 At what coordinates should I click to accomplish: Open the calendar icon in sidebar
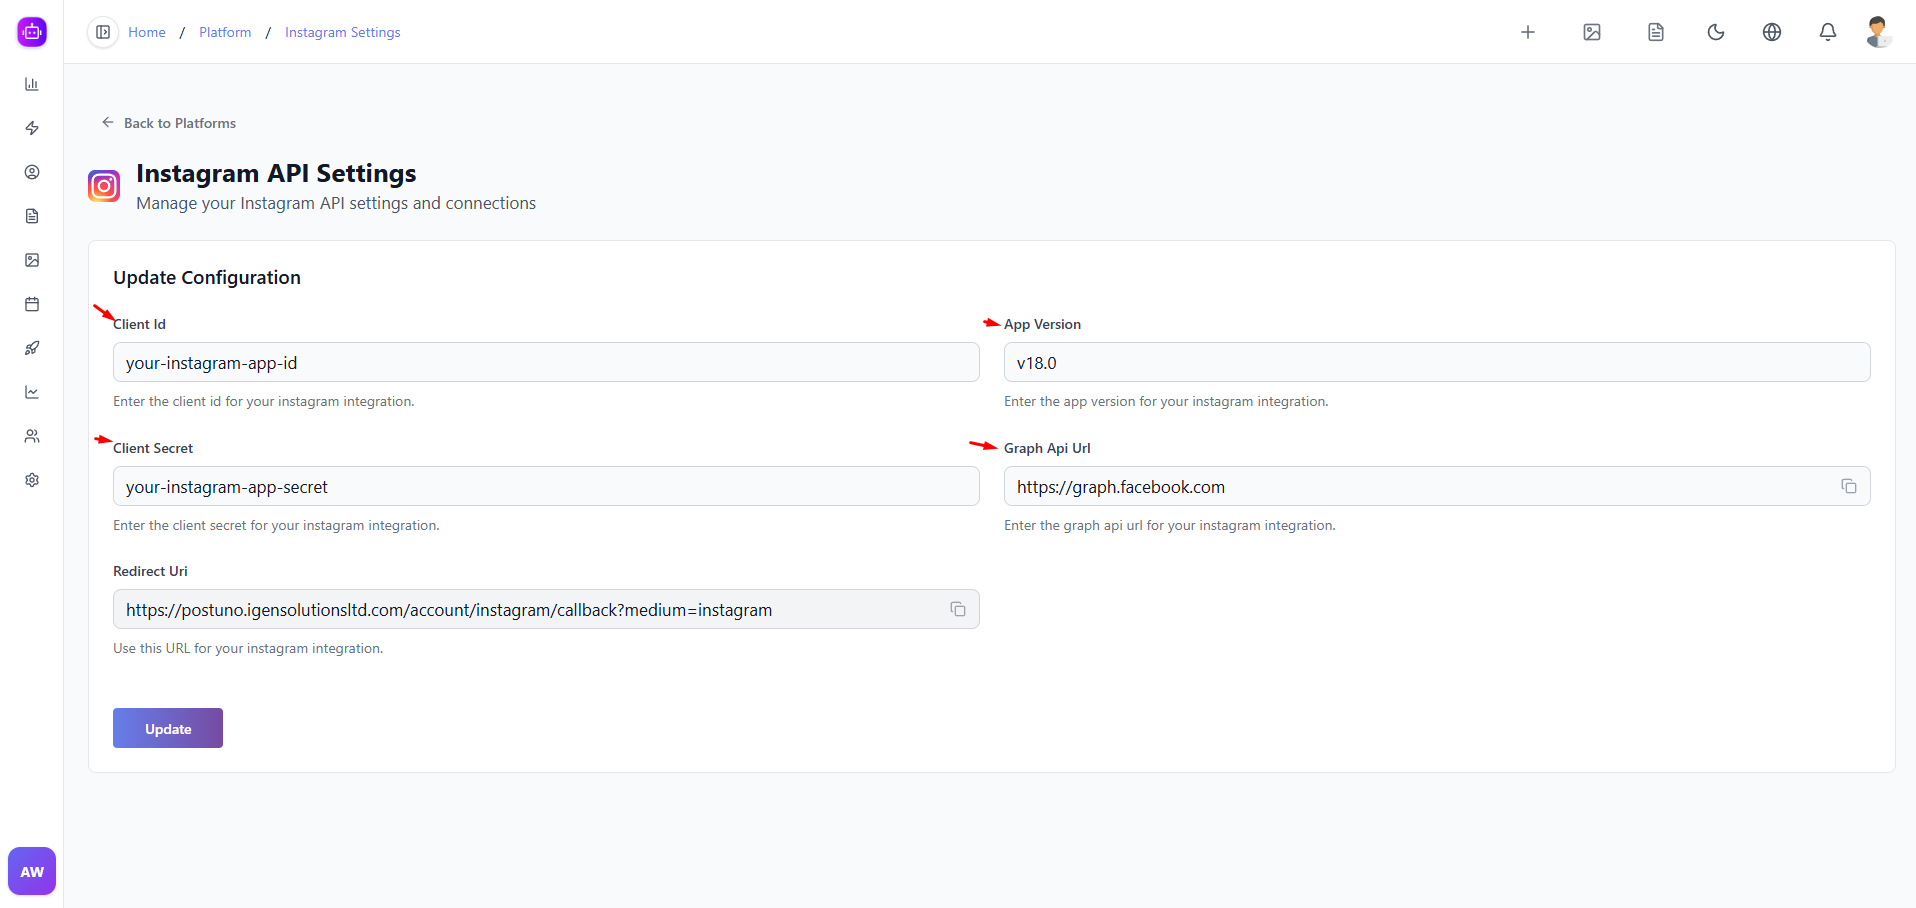(32, 304)
